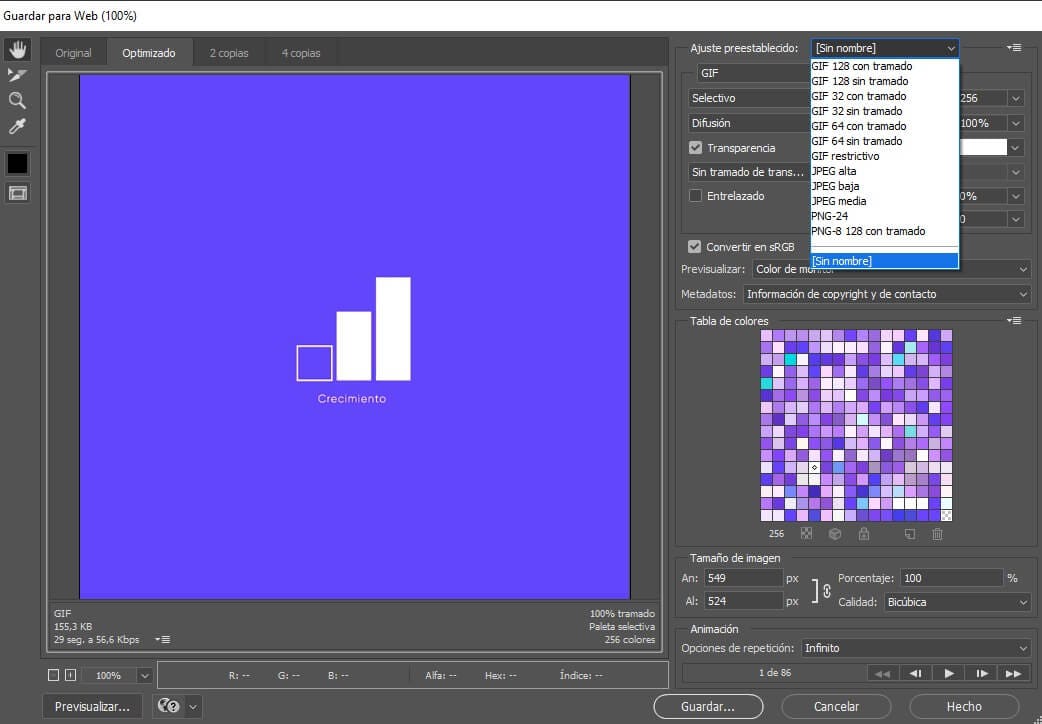Viewport: 1042px width, 724px height.
Task: Uncheck Convertir en sRGB option
Action: point(695,246)
